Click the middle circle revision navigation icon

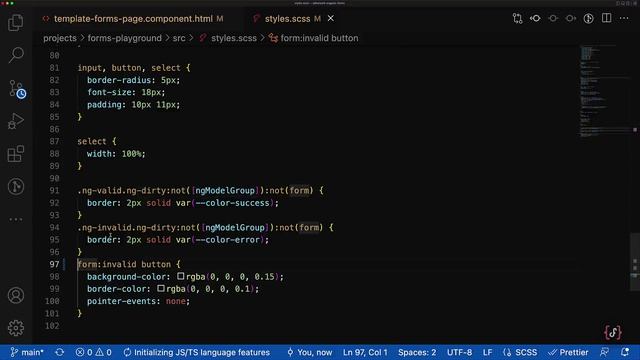[553, 18]
